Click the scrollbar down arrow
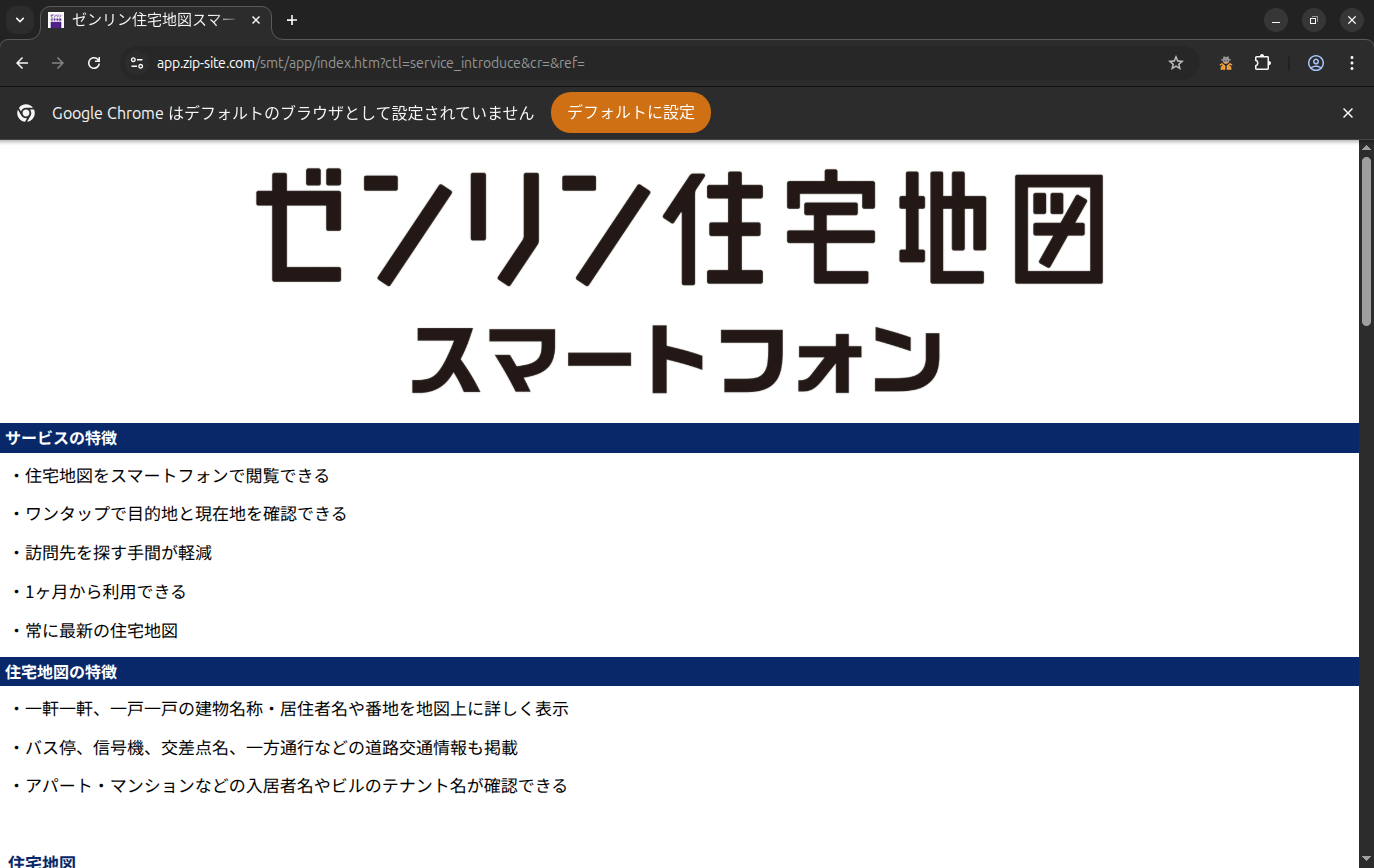Image resolution: width=1374 pixels, height=868 pixels. pos(1366,861)
